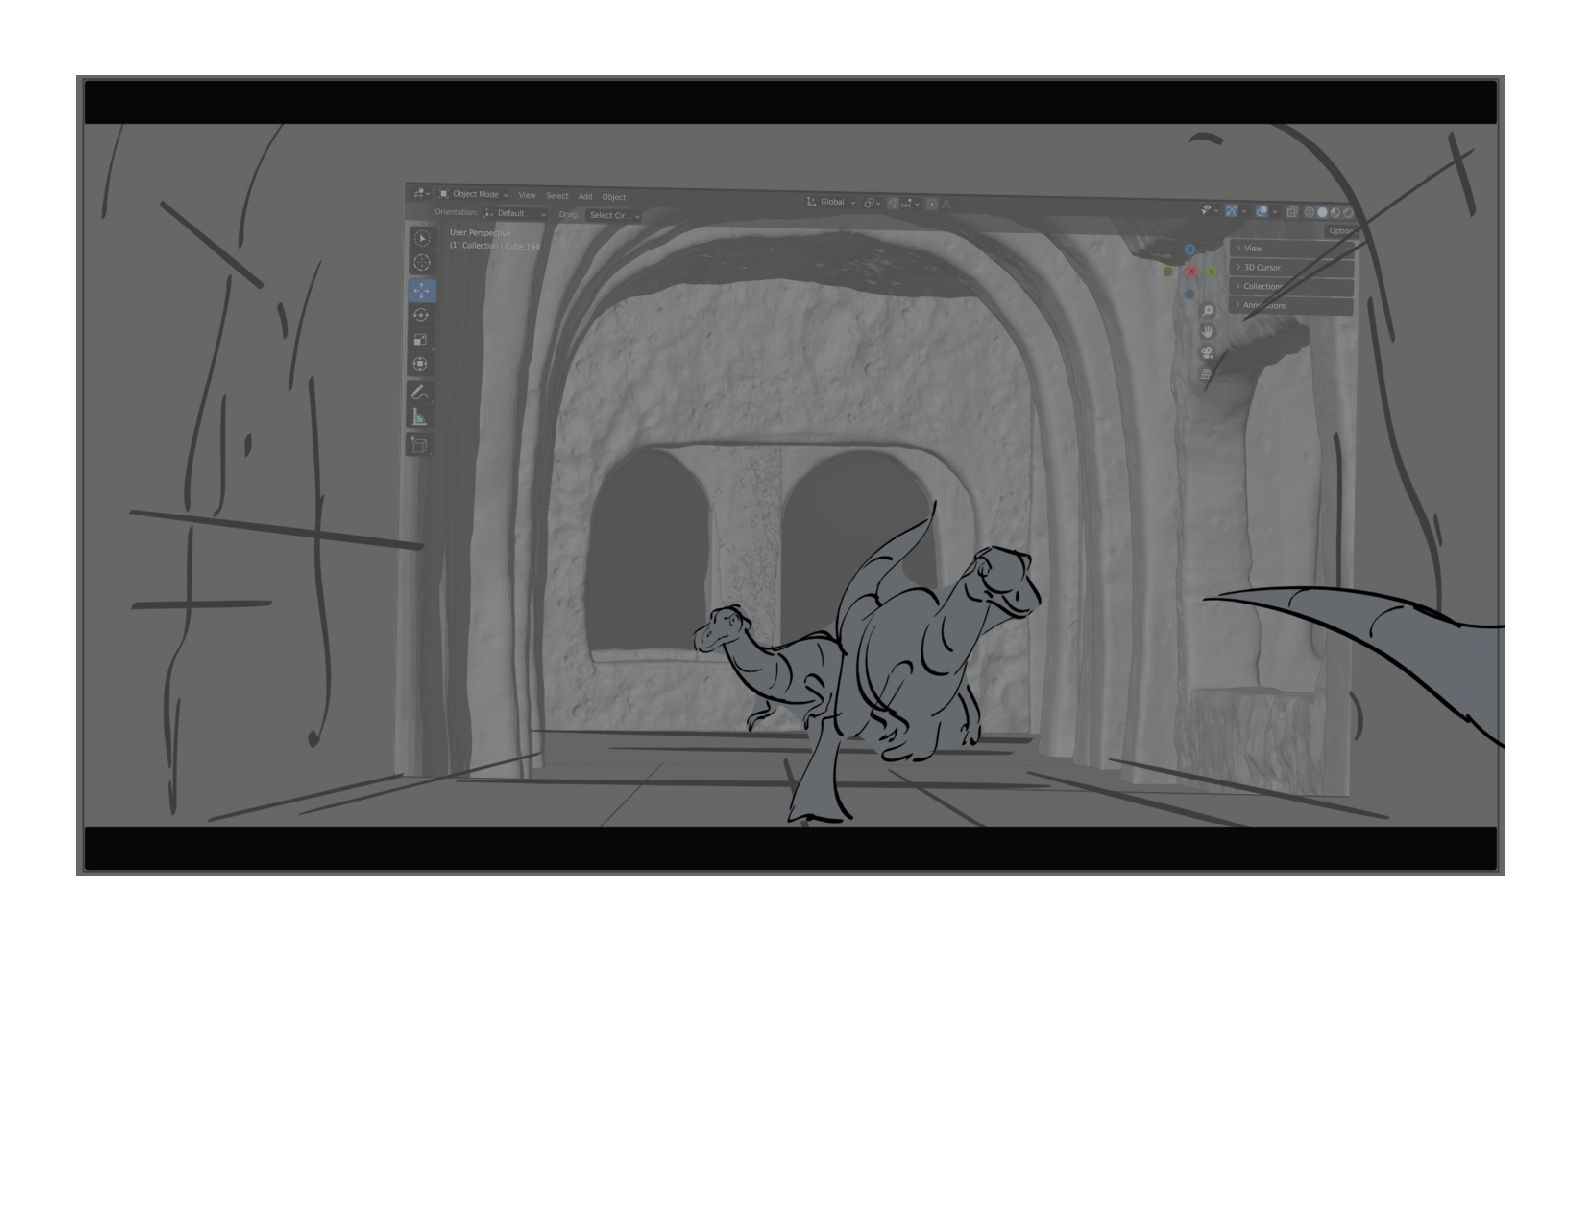Viewport: 1584px width, 1224px height.
Task: Open the Drag Select Circle dropdown
Action: point(613,215)
